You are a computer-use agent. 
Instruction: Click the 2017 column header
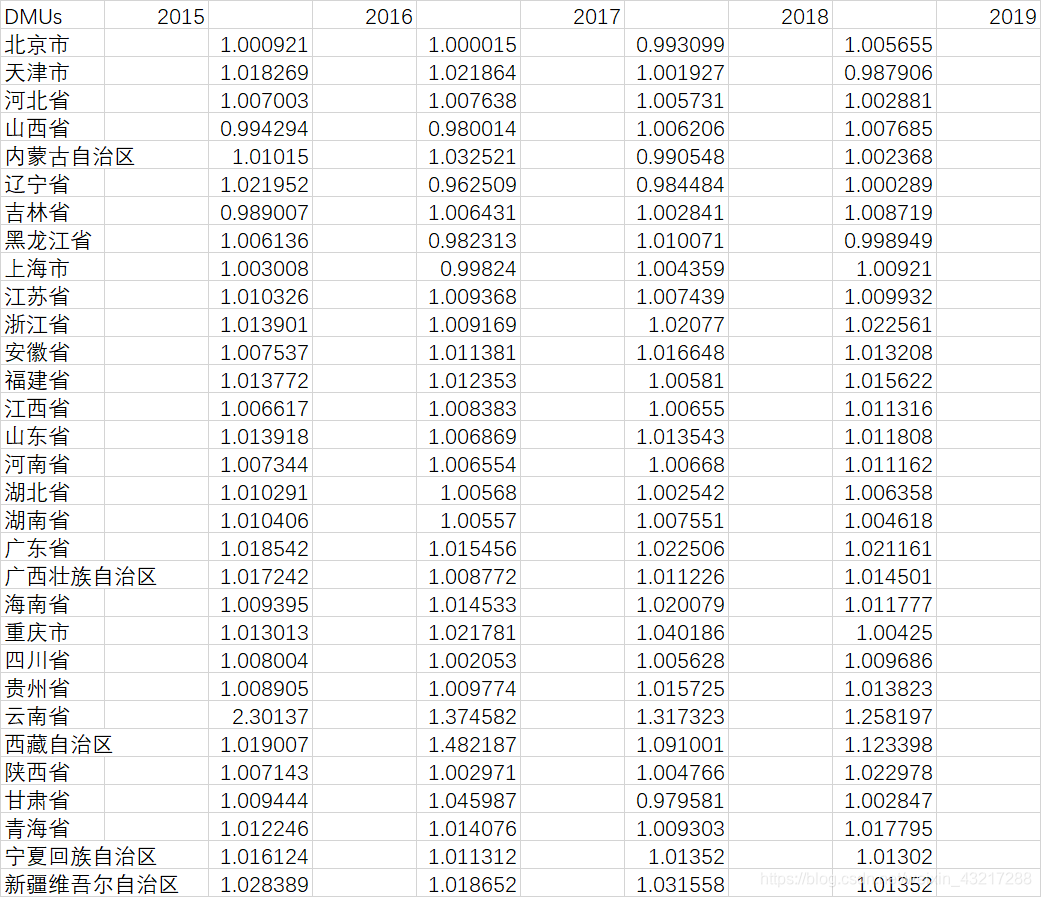click(x=572, y=15)
